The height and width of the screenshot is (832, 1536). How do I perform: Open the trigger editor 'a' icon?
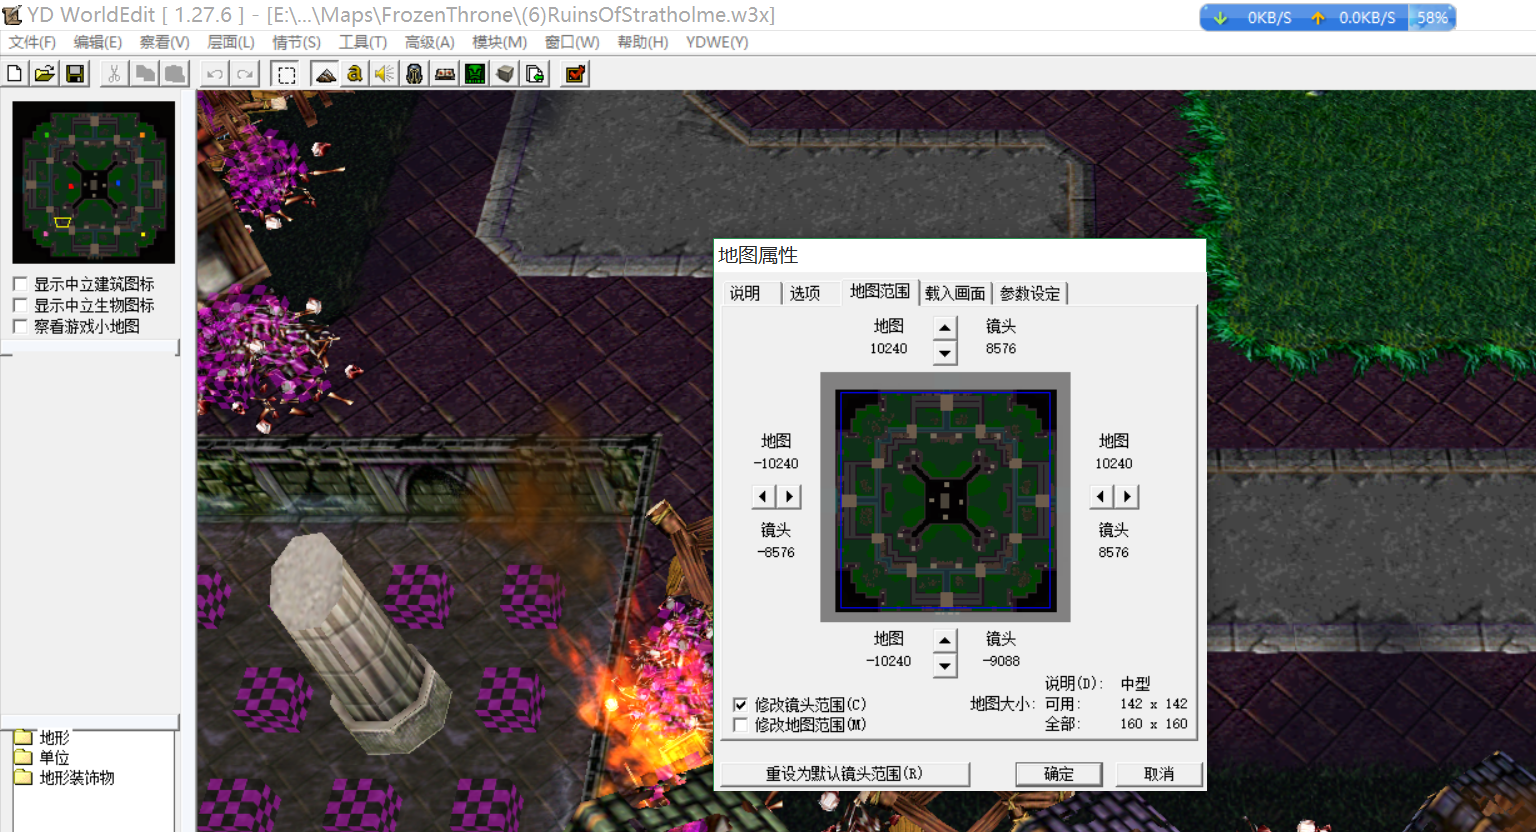[x=354, y=74]
